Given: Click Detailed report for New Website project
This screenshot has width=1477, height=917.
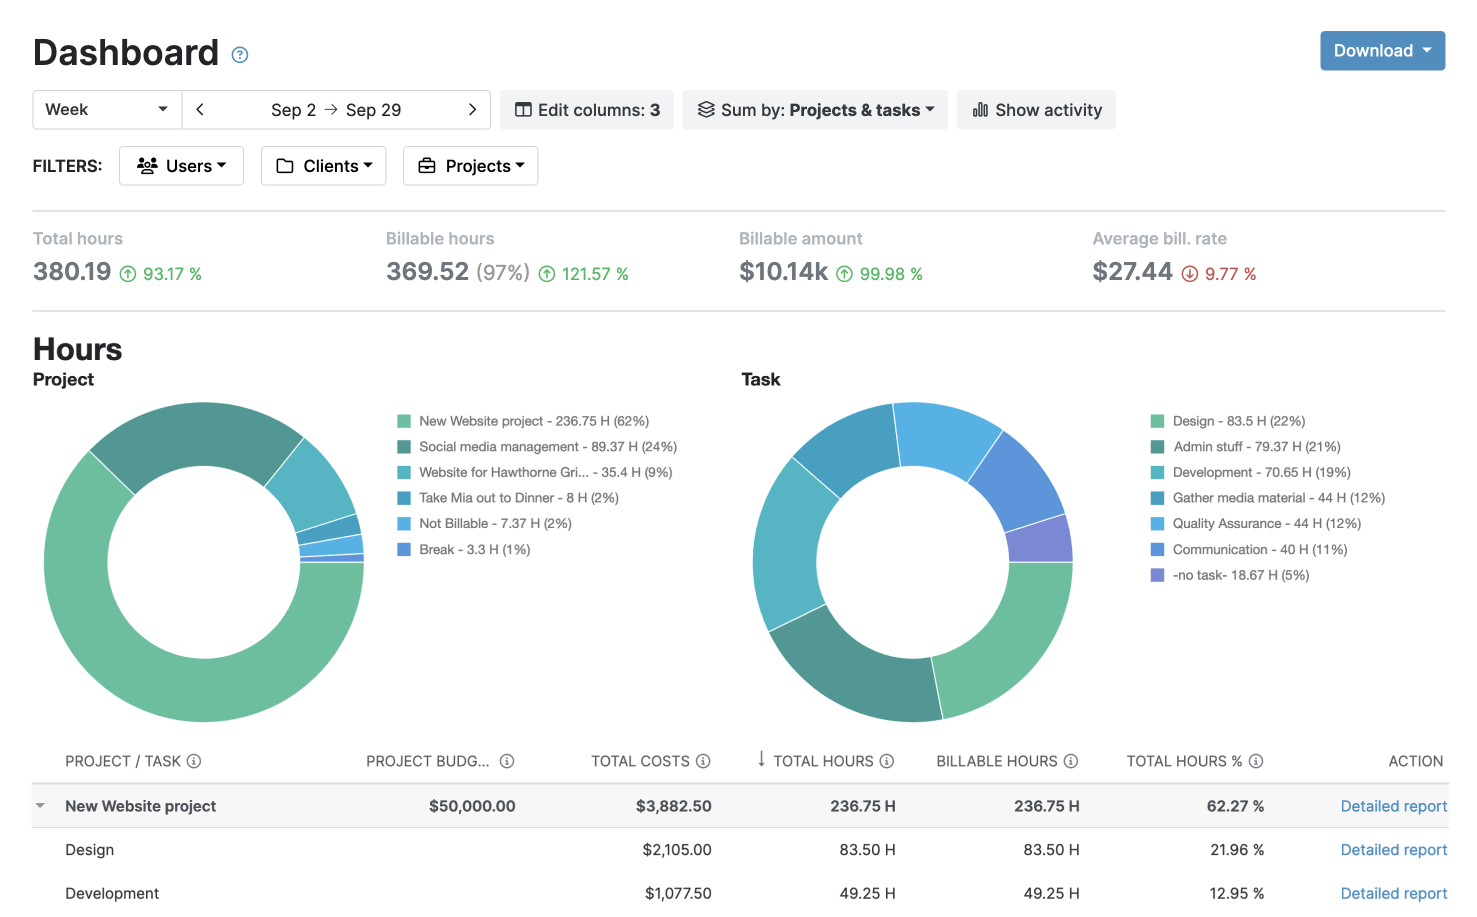Looking at the screenshot, I should [x=1393, y=805].
